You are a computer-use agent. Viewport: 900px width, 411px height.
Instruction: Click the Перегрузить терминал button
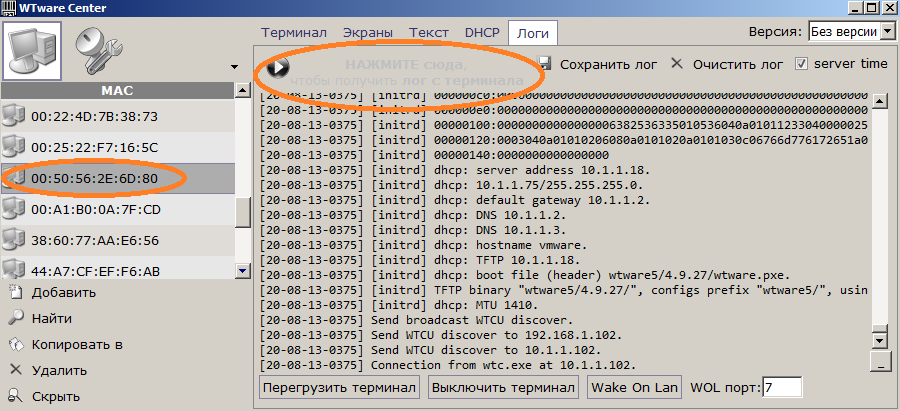[x=340, y=387]
